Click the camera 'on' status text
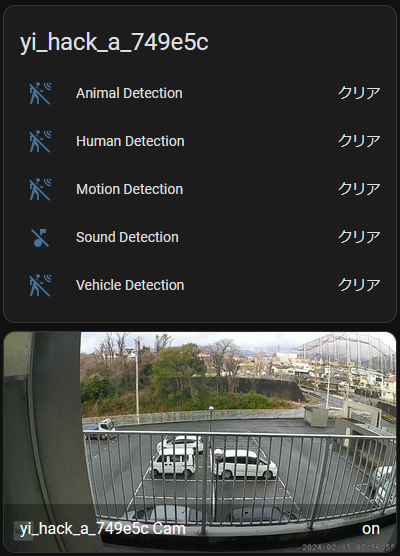 click(371, 529)
